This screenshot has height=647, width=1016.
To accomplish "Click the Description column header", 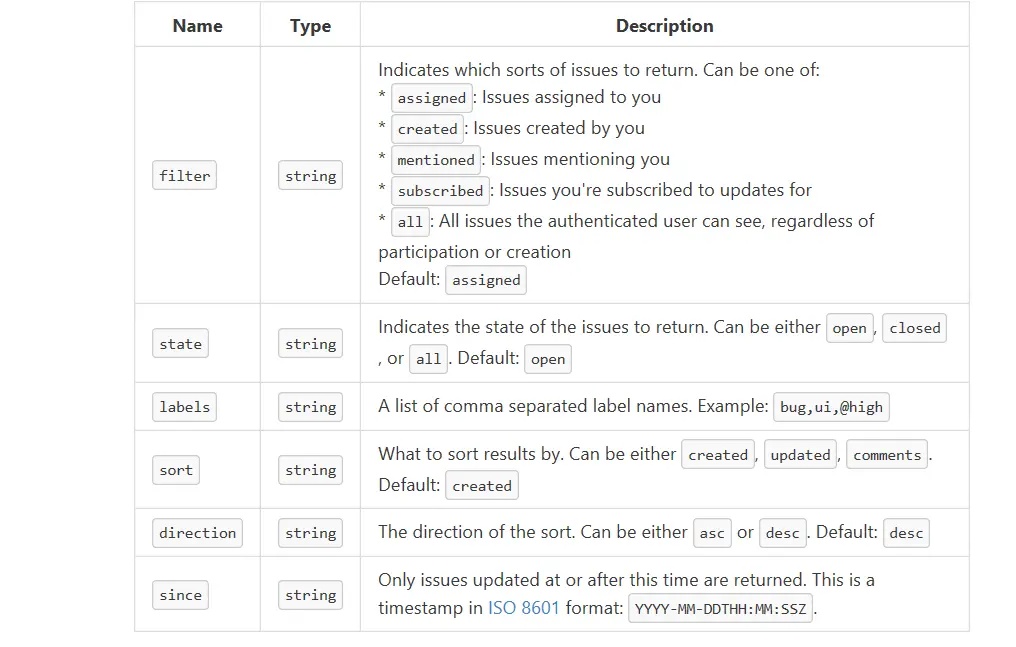I will 664,26.
